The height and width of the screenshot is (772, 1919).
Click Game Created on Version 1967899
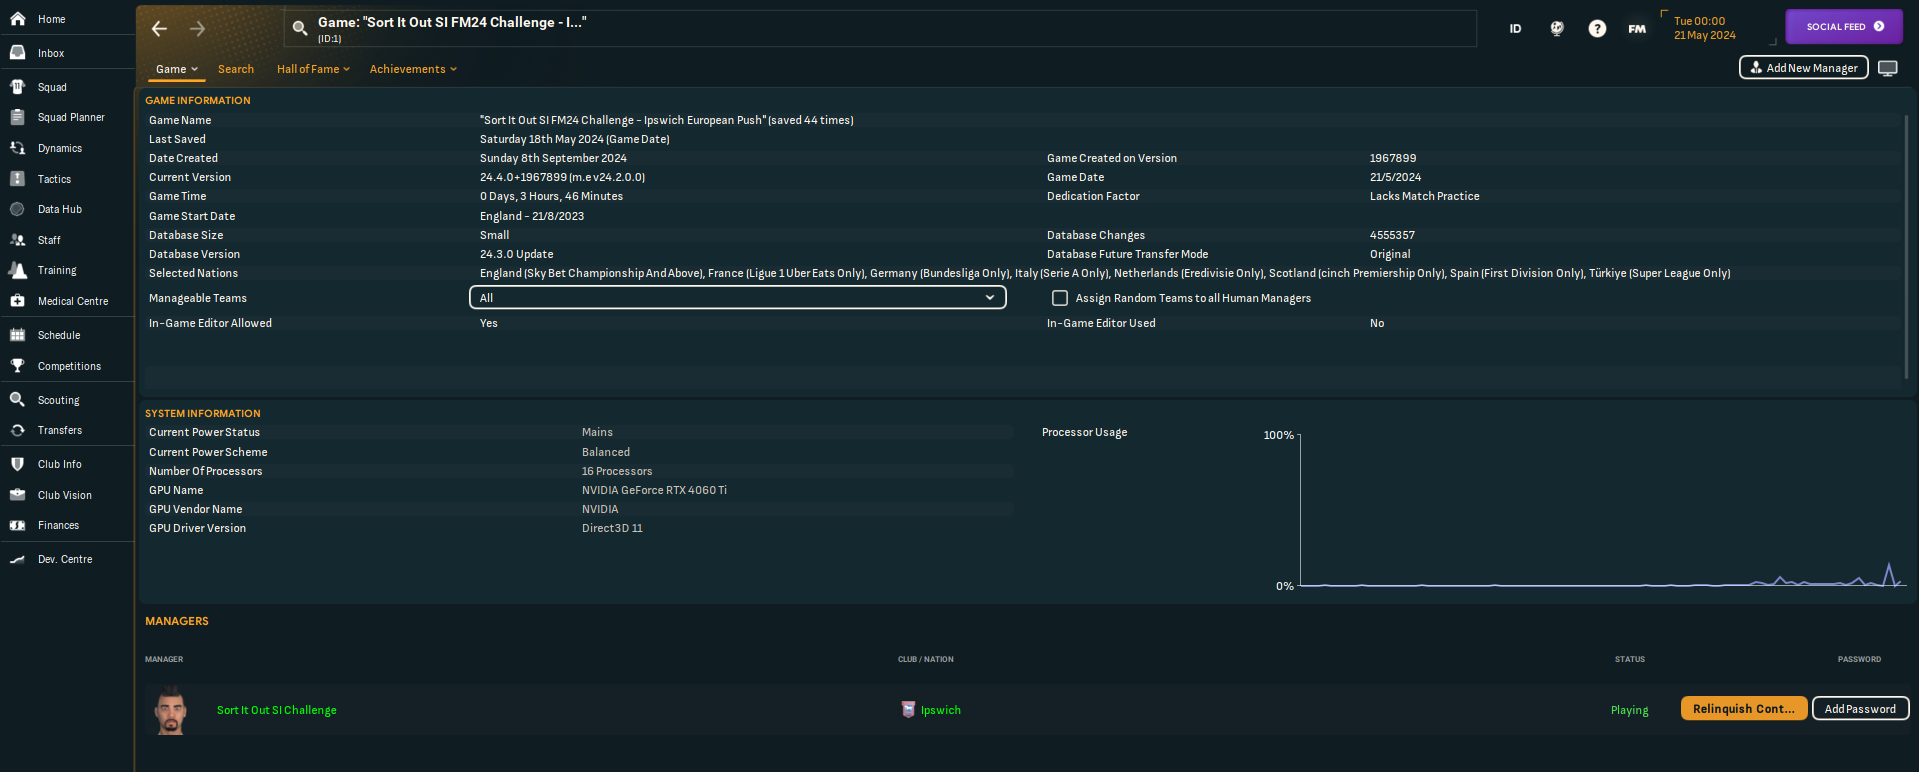pos(1393,158)
